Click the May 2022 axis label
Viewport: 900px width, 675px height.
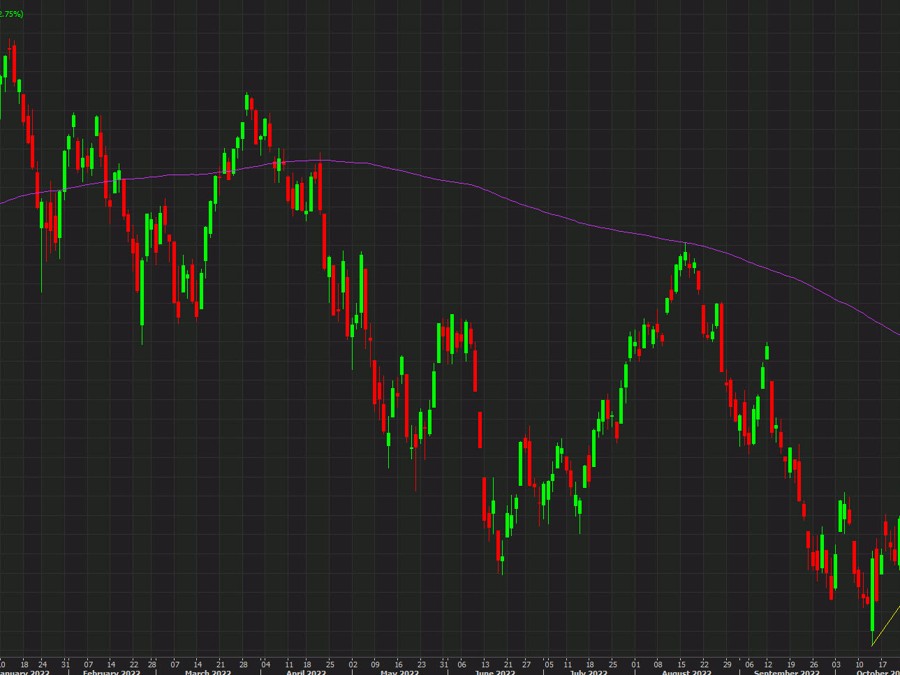[x=398, y=672]
